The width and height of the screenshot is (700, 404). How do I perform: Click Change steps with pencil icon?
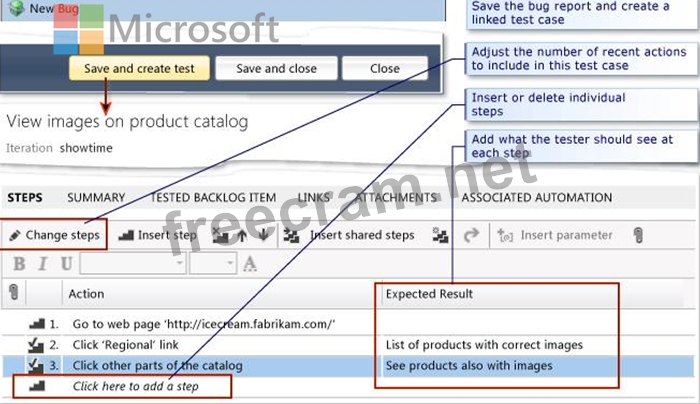(x=54, y=235)
